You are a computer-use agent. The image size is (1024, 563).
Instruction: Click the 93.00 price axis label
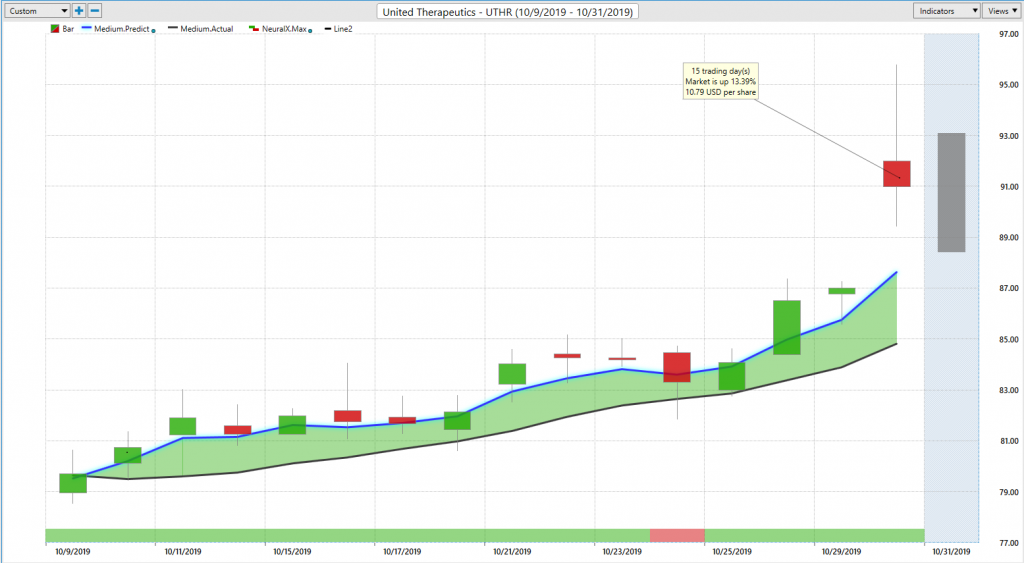click(1009, 136)
